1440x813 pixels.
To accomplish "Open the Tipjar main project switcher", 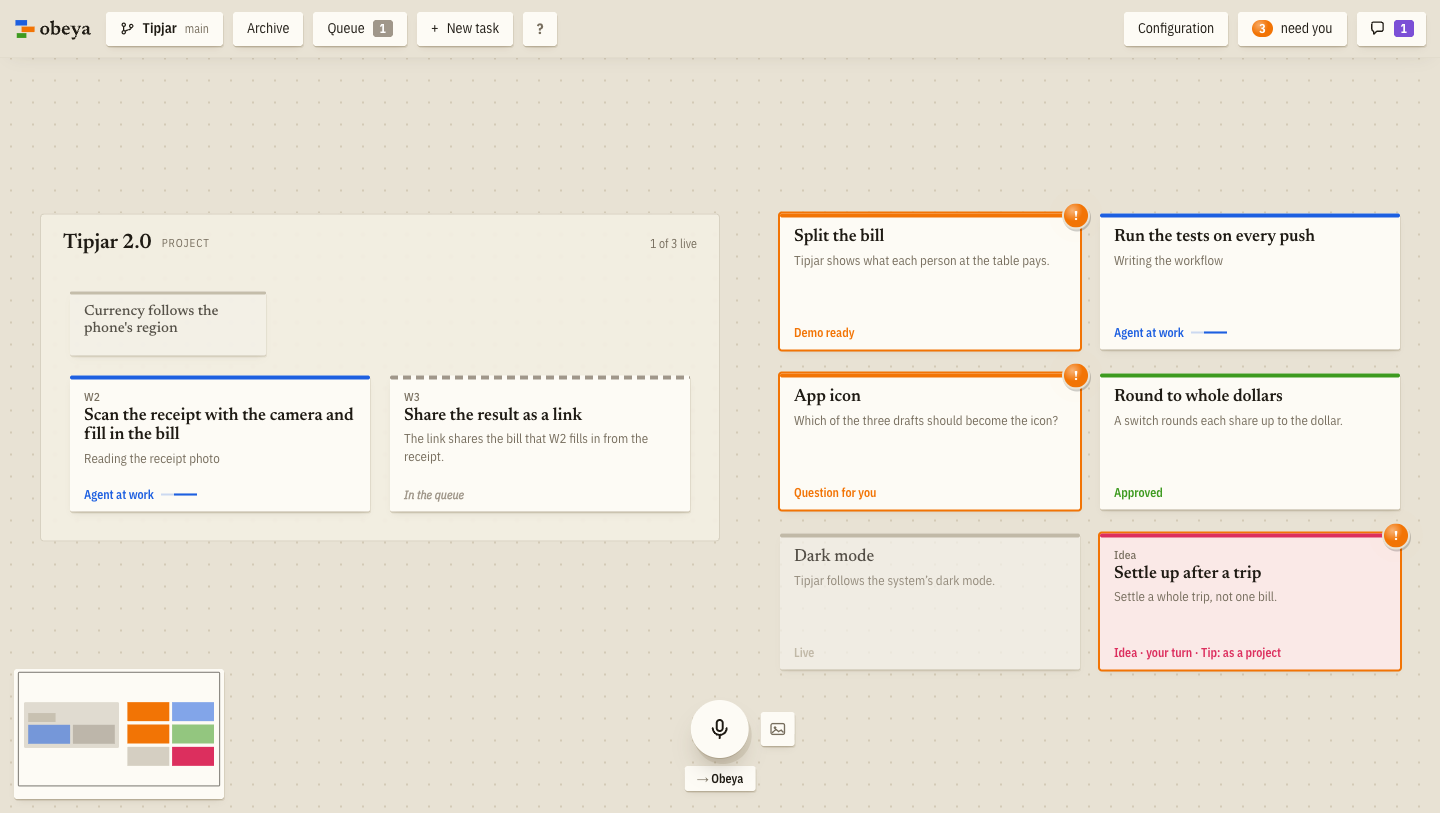I will pyautogui.click(x=165, y=29).
